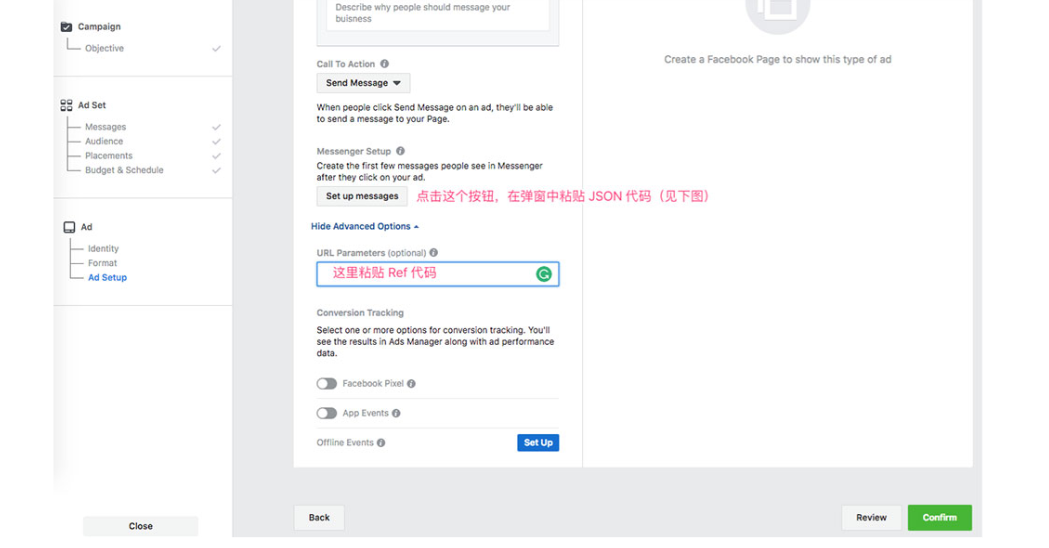Click the green Confirm button
Screen dimensions: 1049x548
[x=939, y=517]
